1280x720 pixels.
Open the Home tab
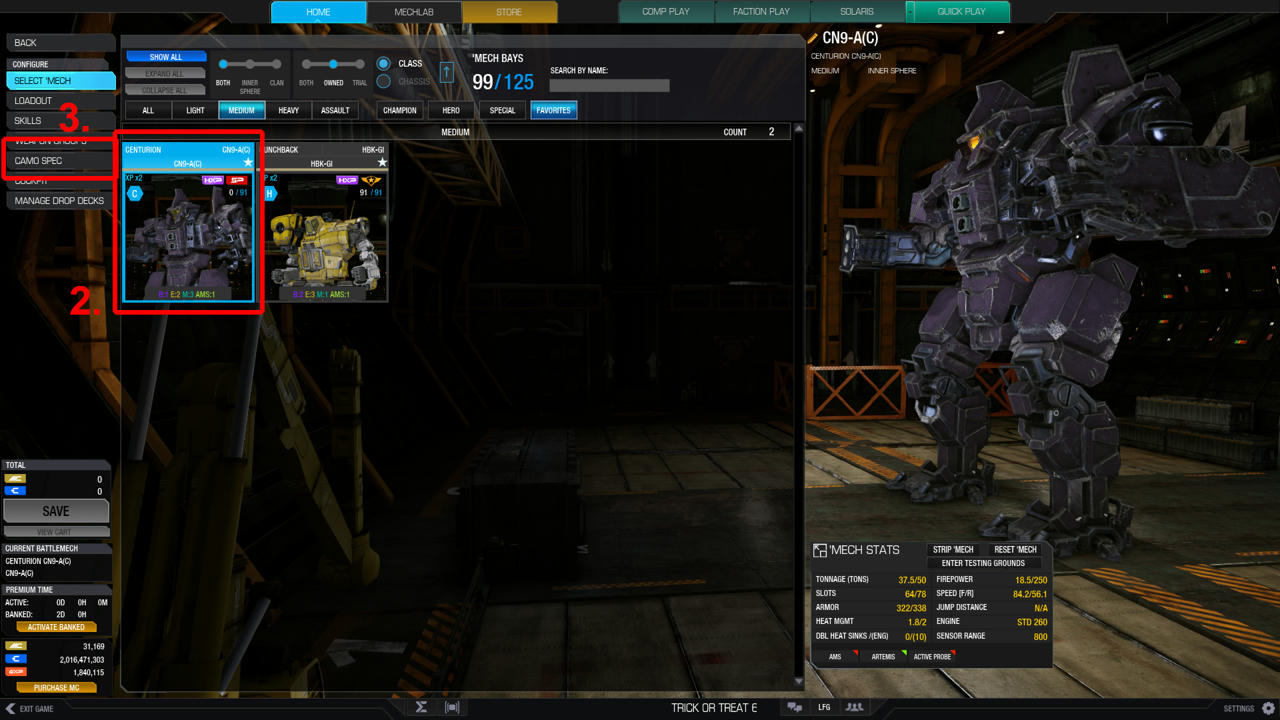(318, 12)
